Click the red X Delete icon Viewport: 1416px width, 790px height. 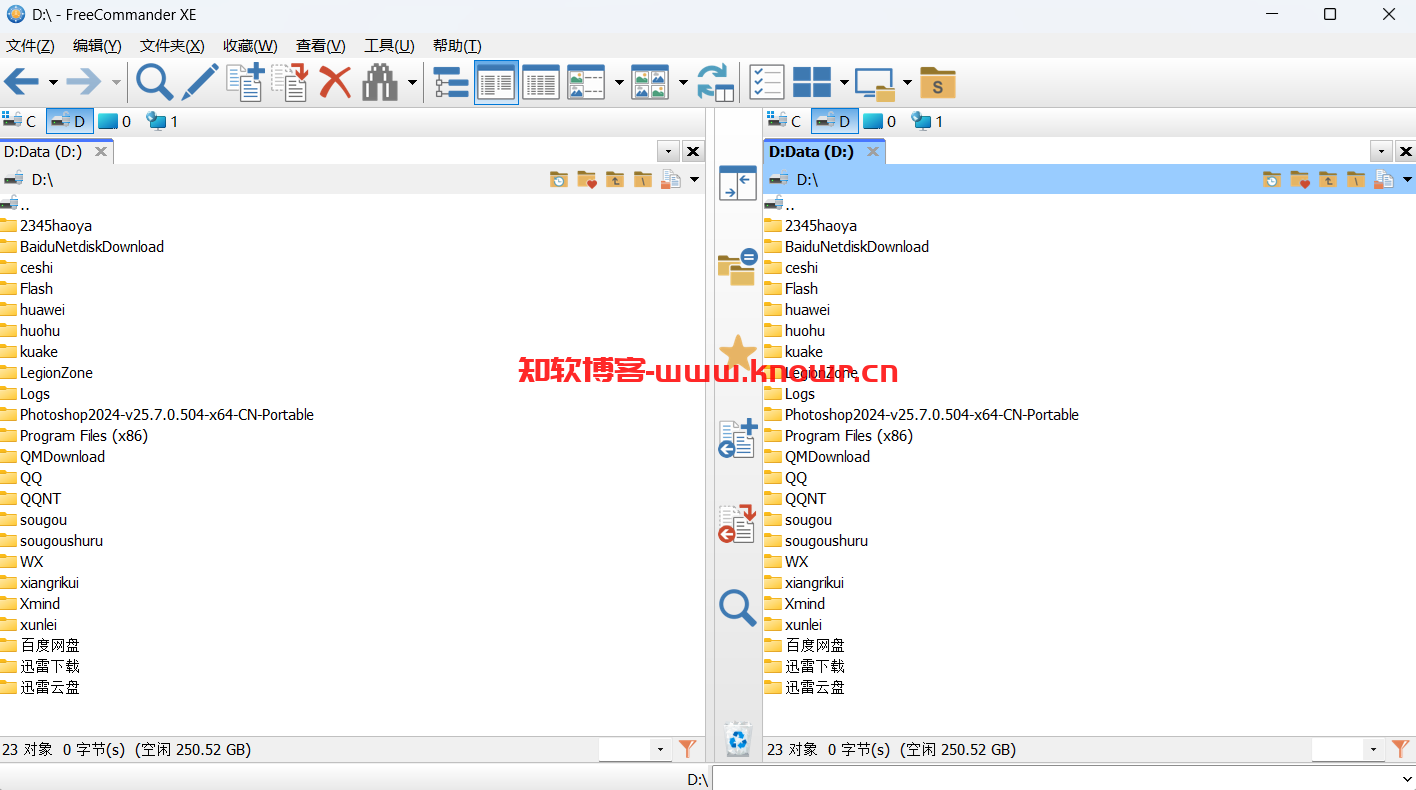coord(335,82)
